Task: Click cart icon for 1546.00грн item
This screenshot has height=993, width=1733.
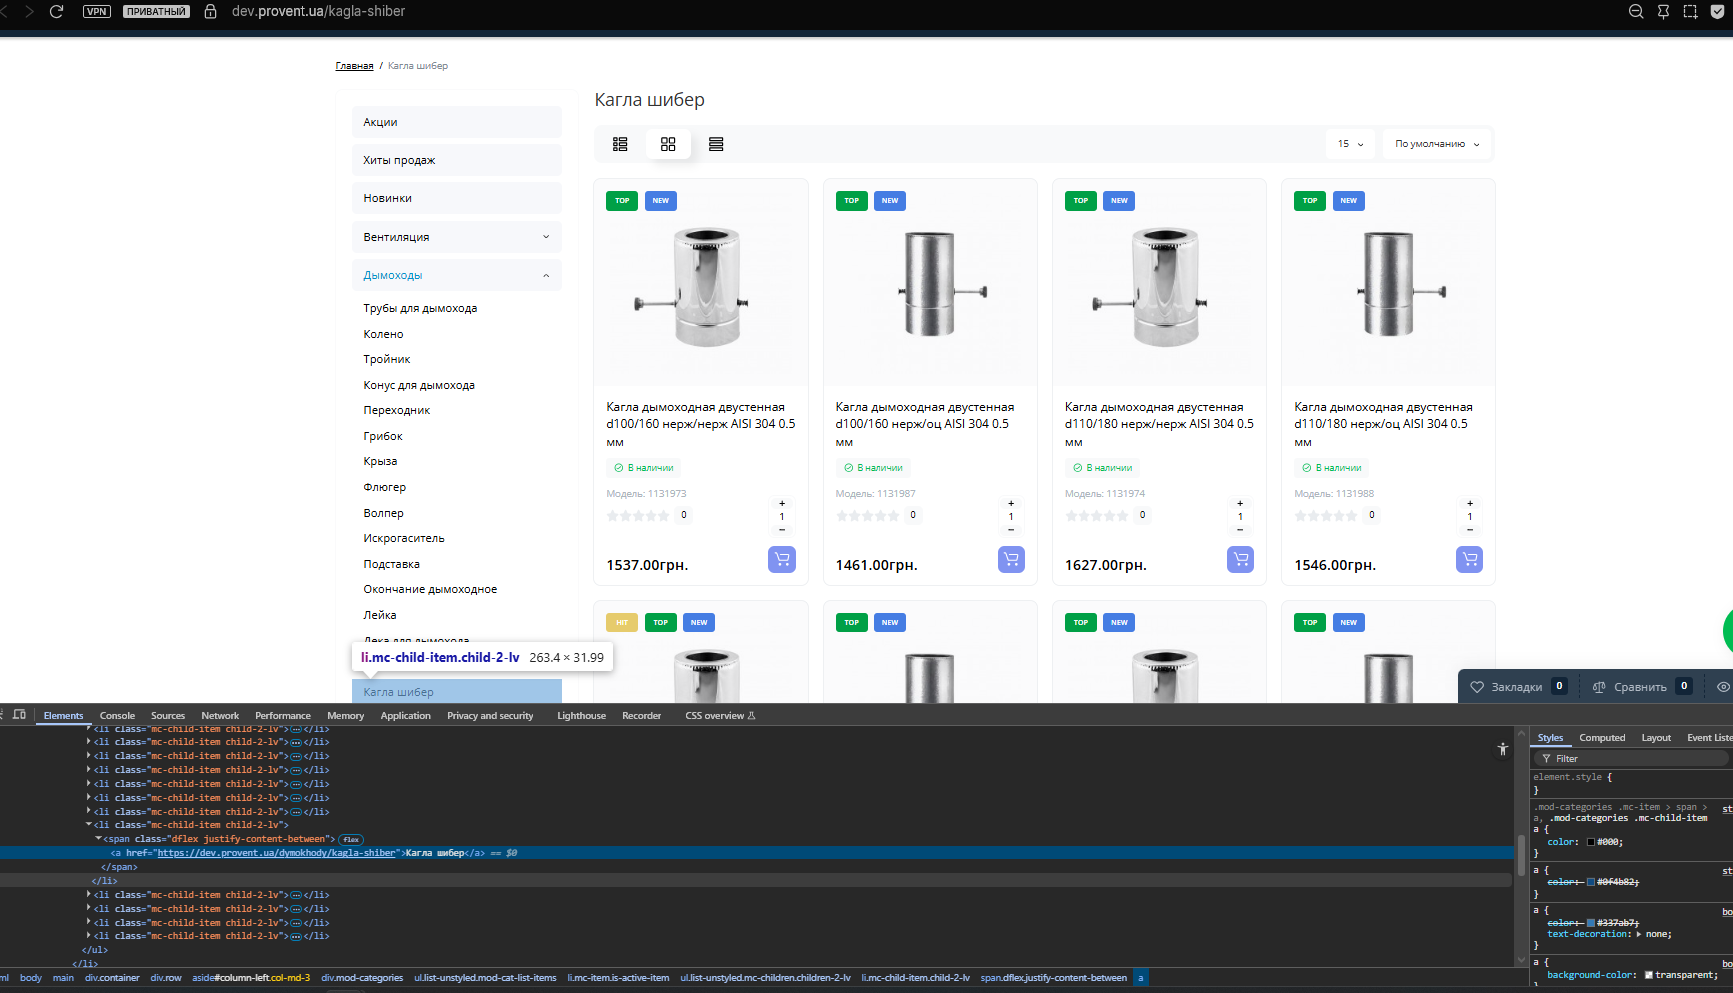Action: point(1469,560)
